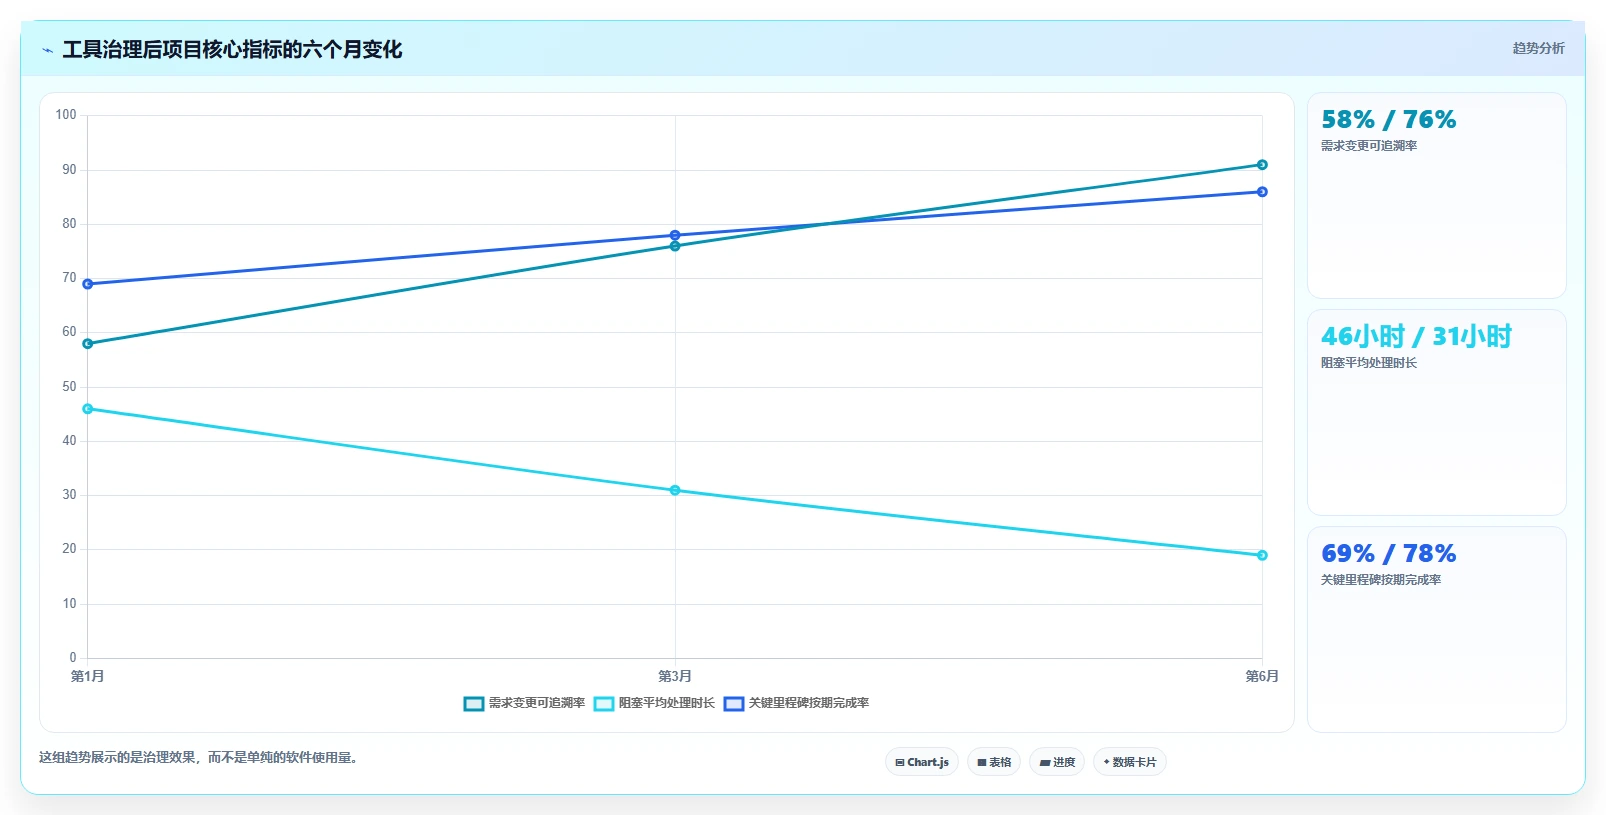Click the 需求变更可追溯率 card caption
Viewport: 1606px width, 815px height.
(1369, 146)
